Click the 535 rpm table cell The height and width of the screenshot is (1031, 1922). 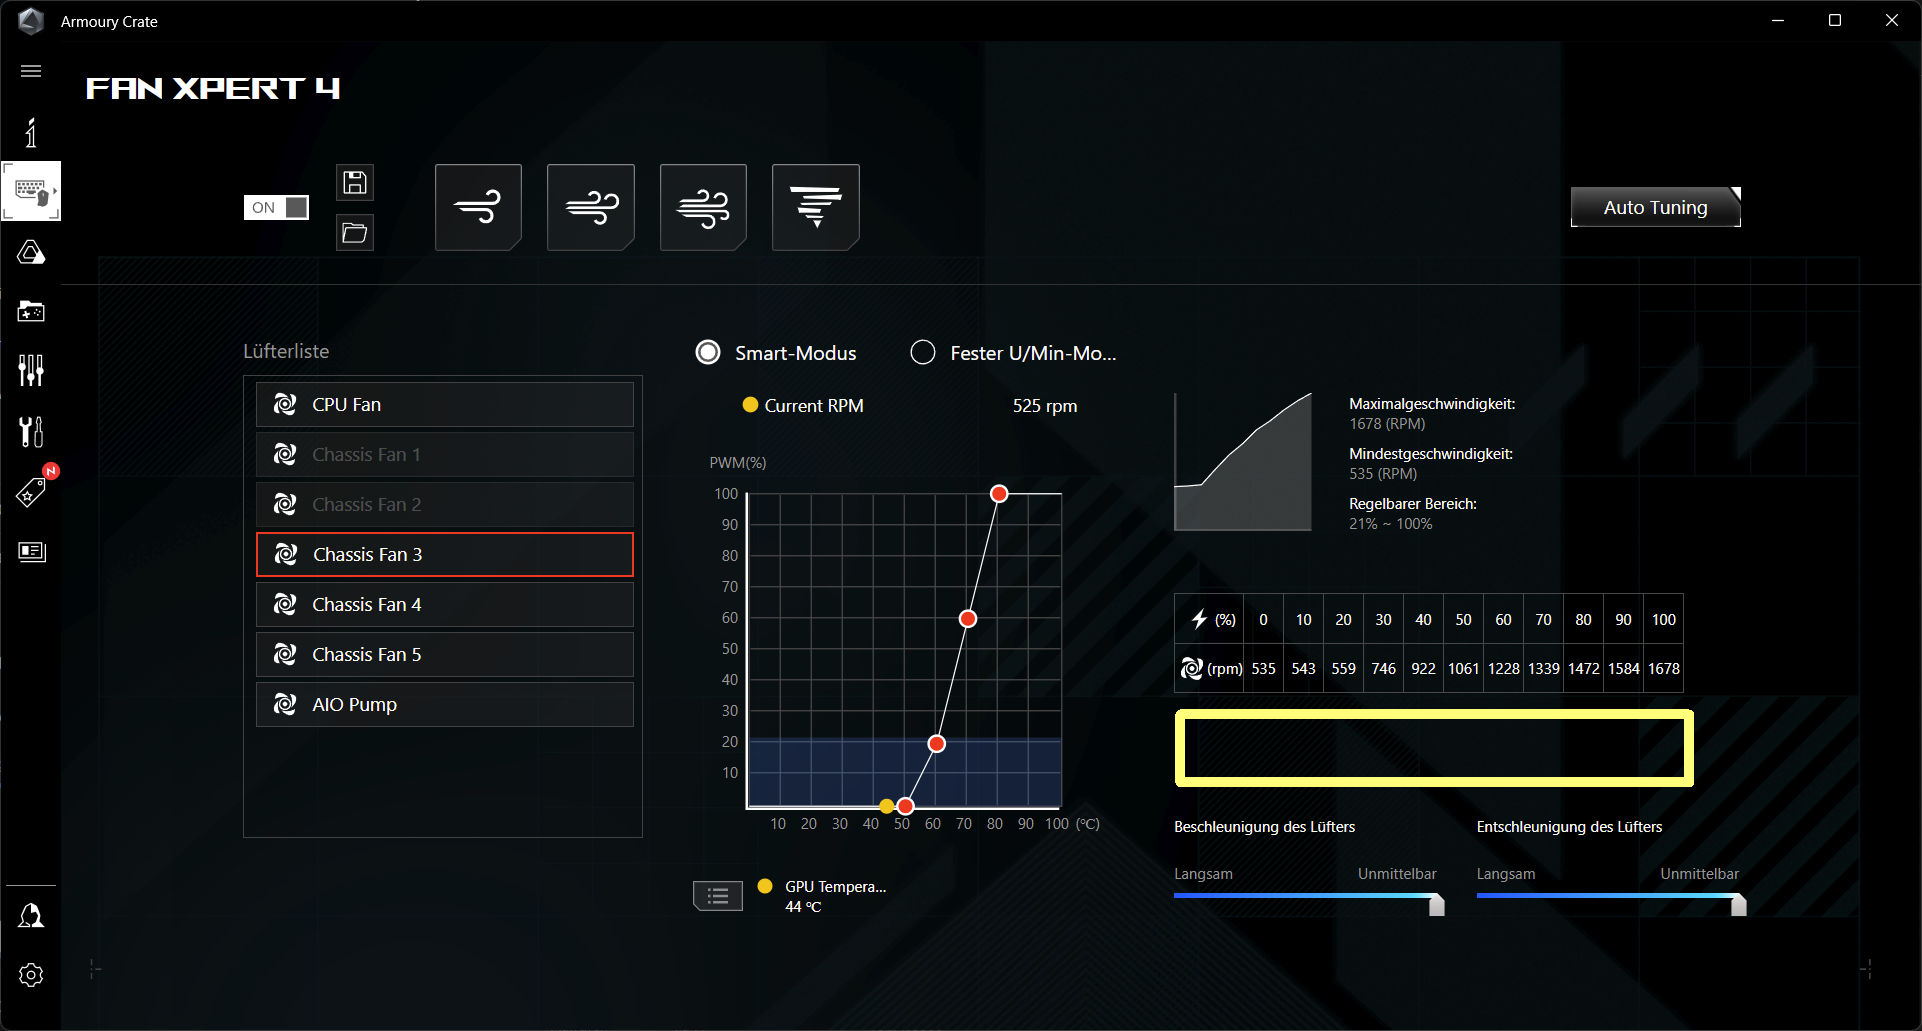[1264, 669]
